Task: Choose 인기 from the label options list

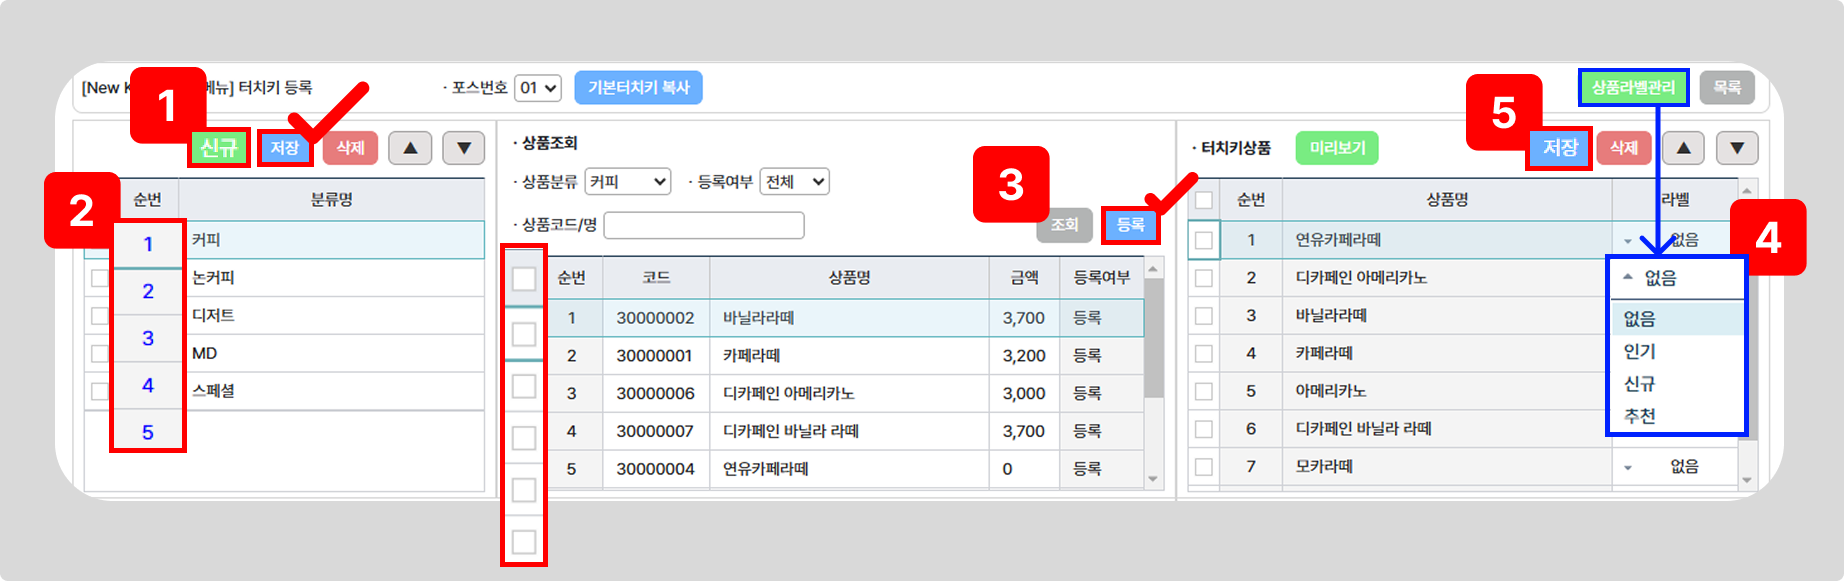Action: 1640,351
